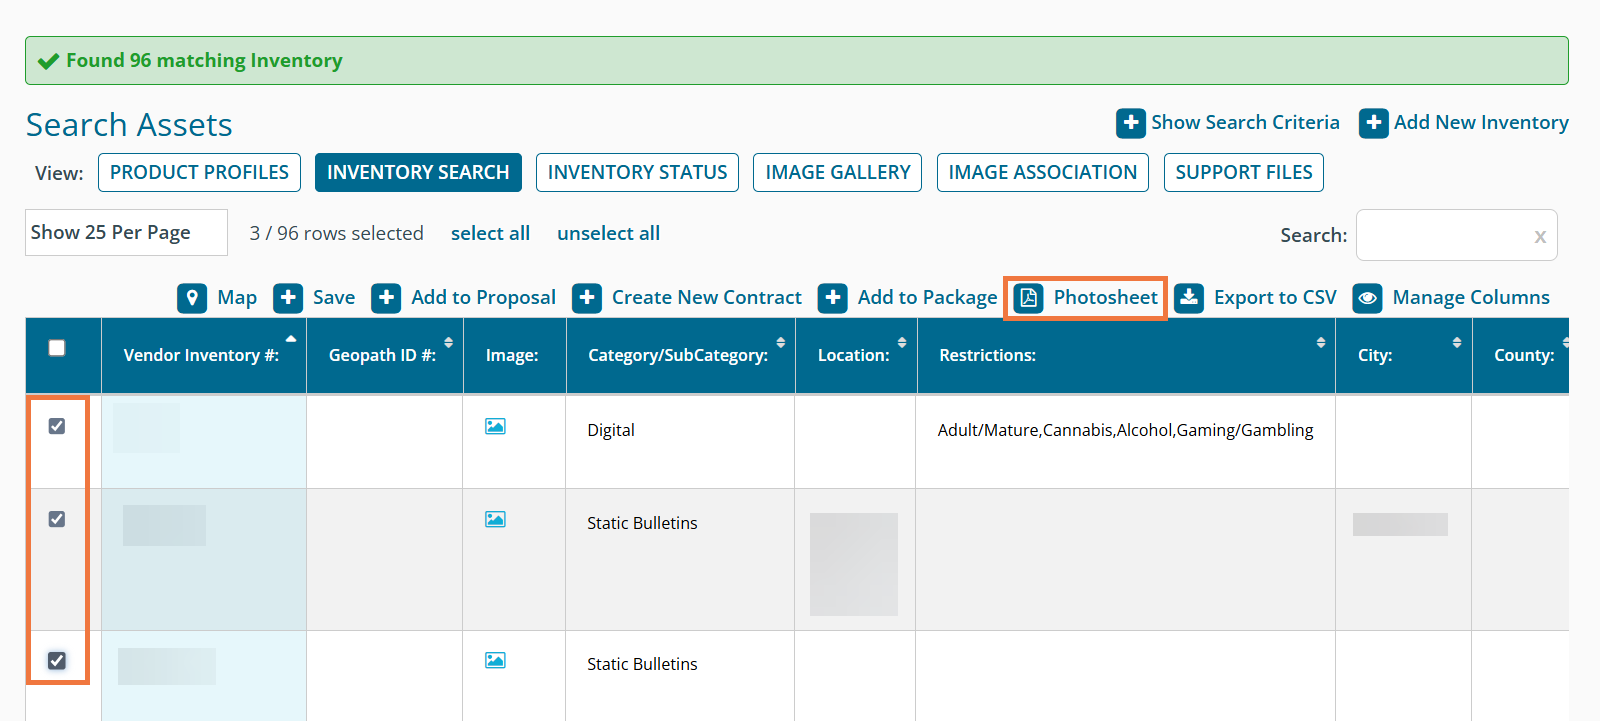This screenshot has height=721, width=1600.
Task: Click the Export to CSV download icon
Action: coord(1189,298)
